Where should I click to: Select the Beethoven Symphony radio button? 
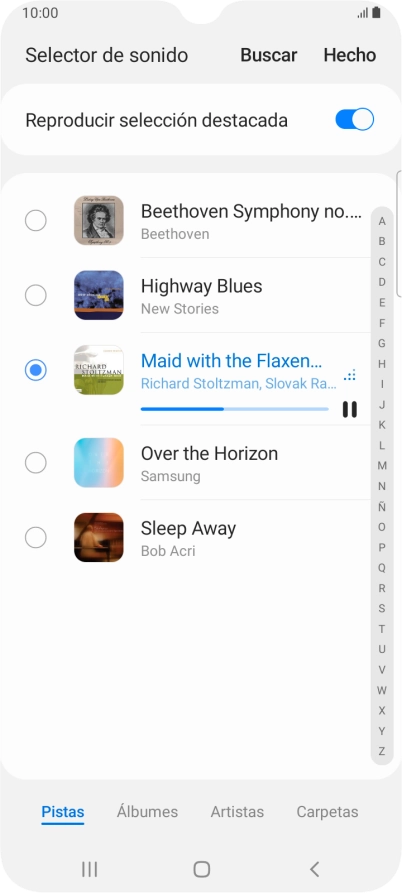pos(35,220)
